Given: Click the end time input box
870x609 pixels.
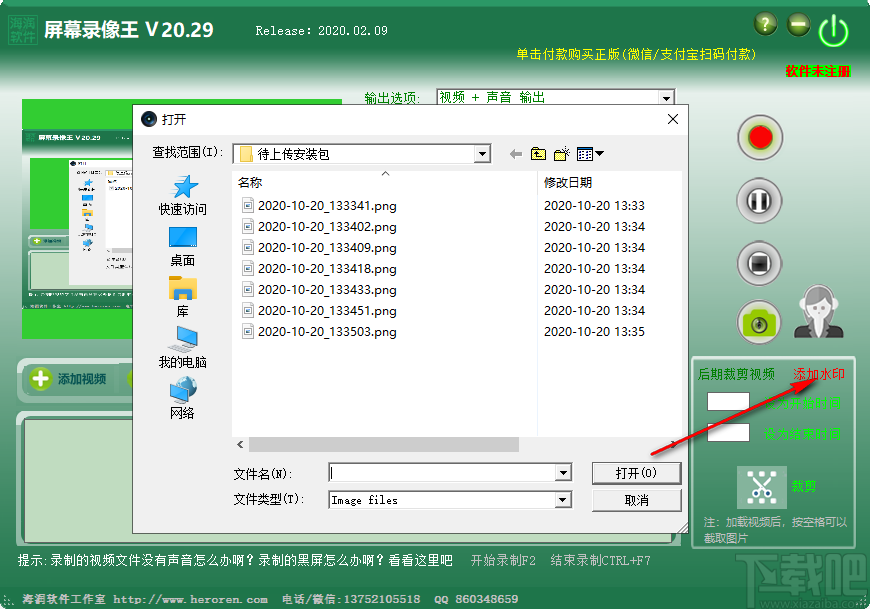Looking at the screenshot, I should tap(729, 433).
